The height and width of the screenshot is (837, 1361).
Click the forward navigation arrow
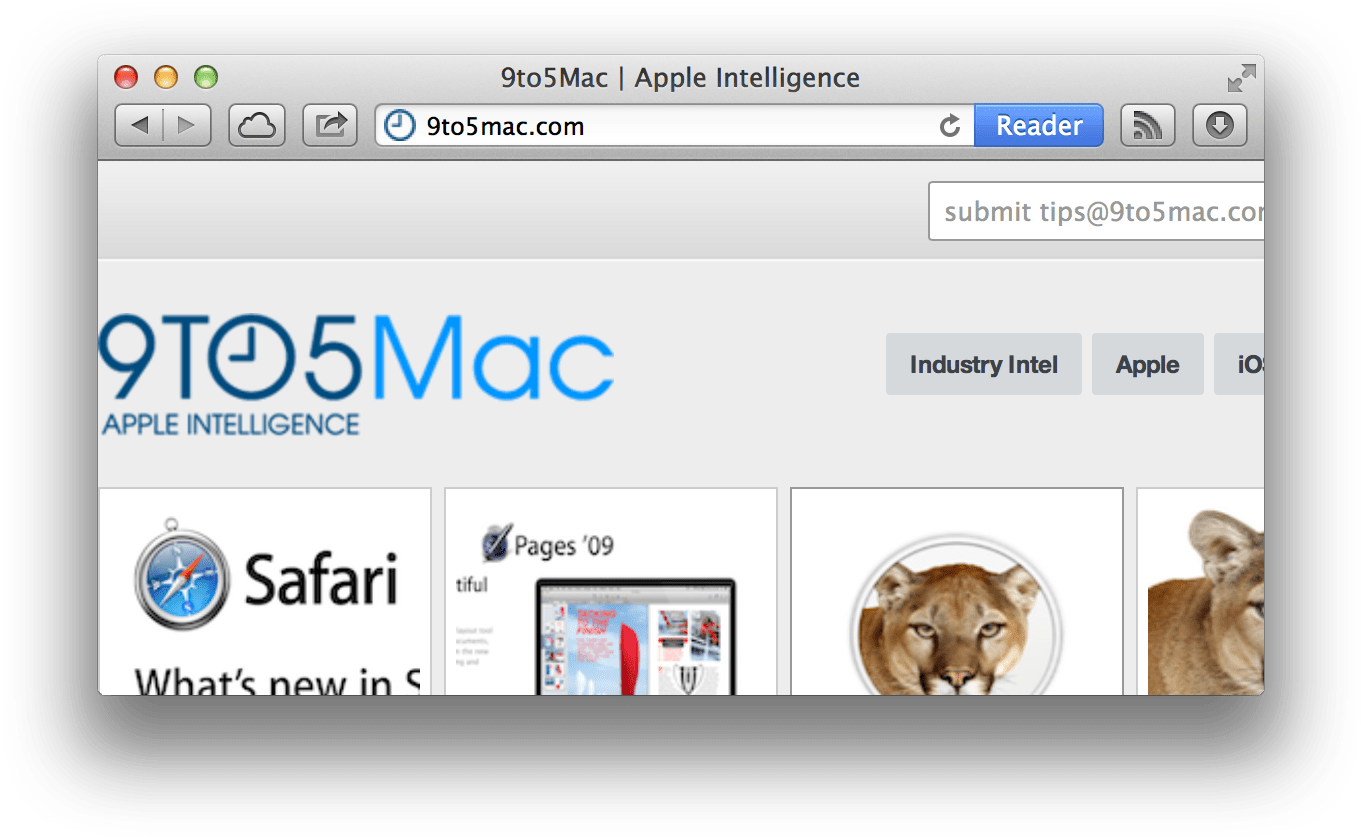click(186, 125)
